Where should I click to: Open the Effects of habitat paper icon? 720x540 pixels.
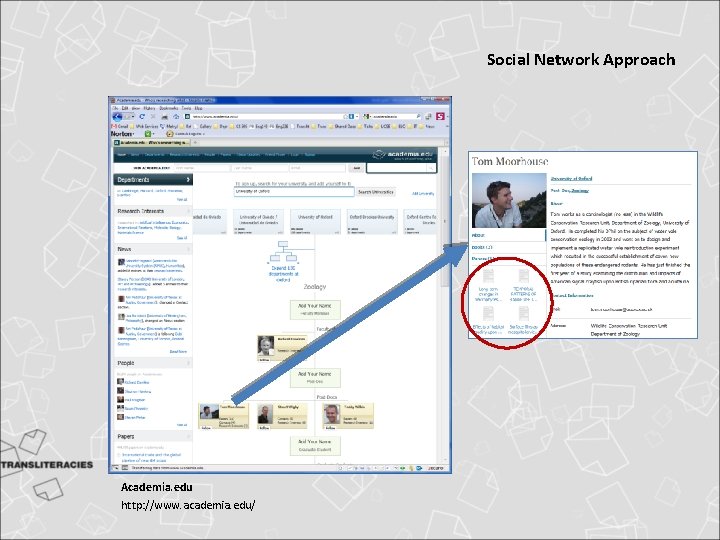coord(488,315)
